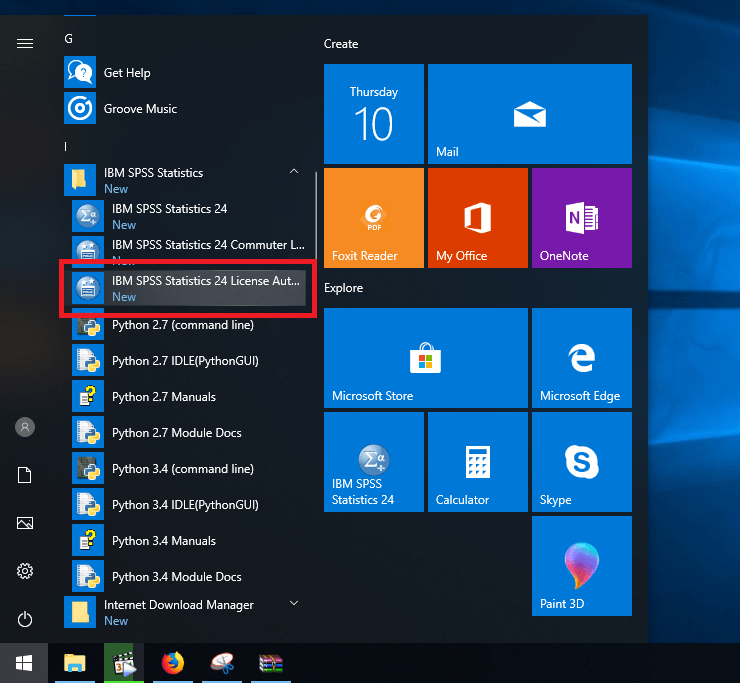Open the Thursday 10 calendar tile
Screen dimensions: 740x683
pos(374,114)
